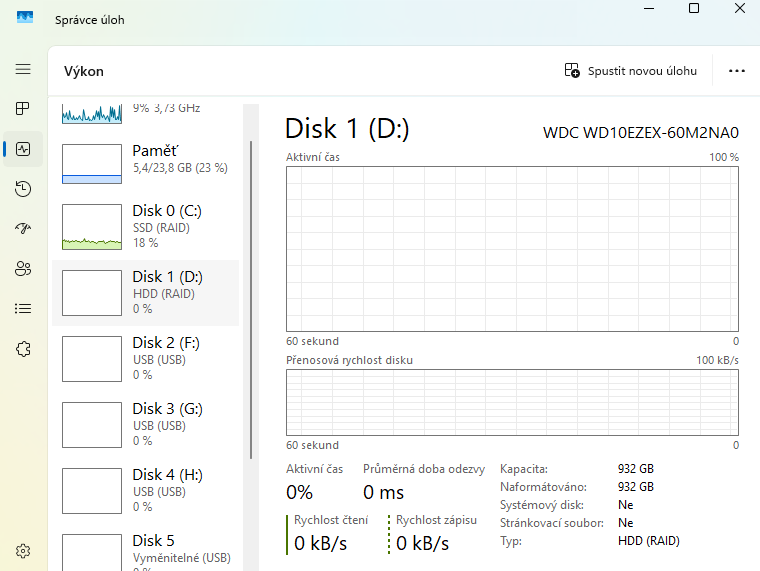Open Task Manager settings gear
The height and width of the screenshot is (571, 760).
pyautogui.click(x=23, y=551)
